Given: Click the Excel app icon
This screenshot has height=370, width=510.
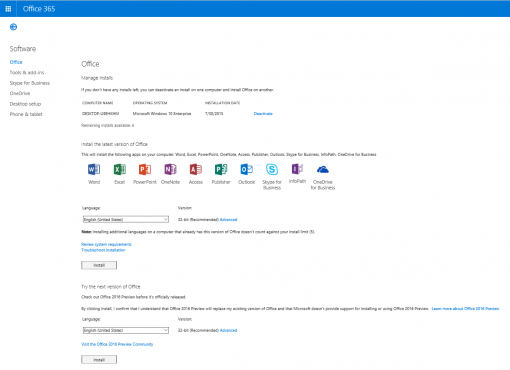Looking at the screenshot, I should pos(119,169).
